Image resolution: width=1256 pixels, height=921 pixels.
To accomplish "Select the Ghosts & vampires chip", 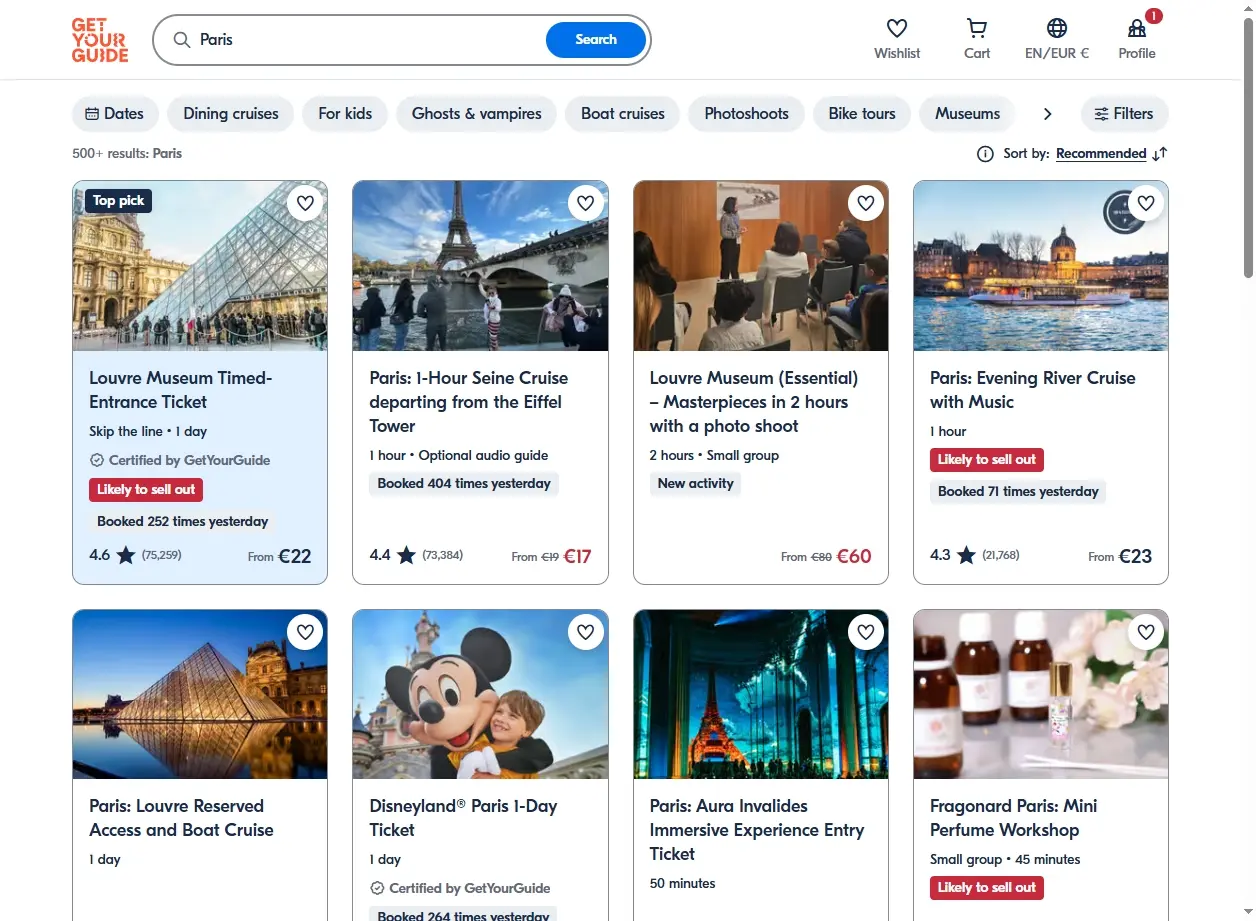I will tap(477, 114).
